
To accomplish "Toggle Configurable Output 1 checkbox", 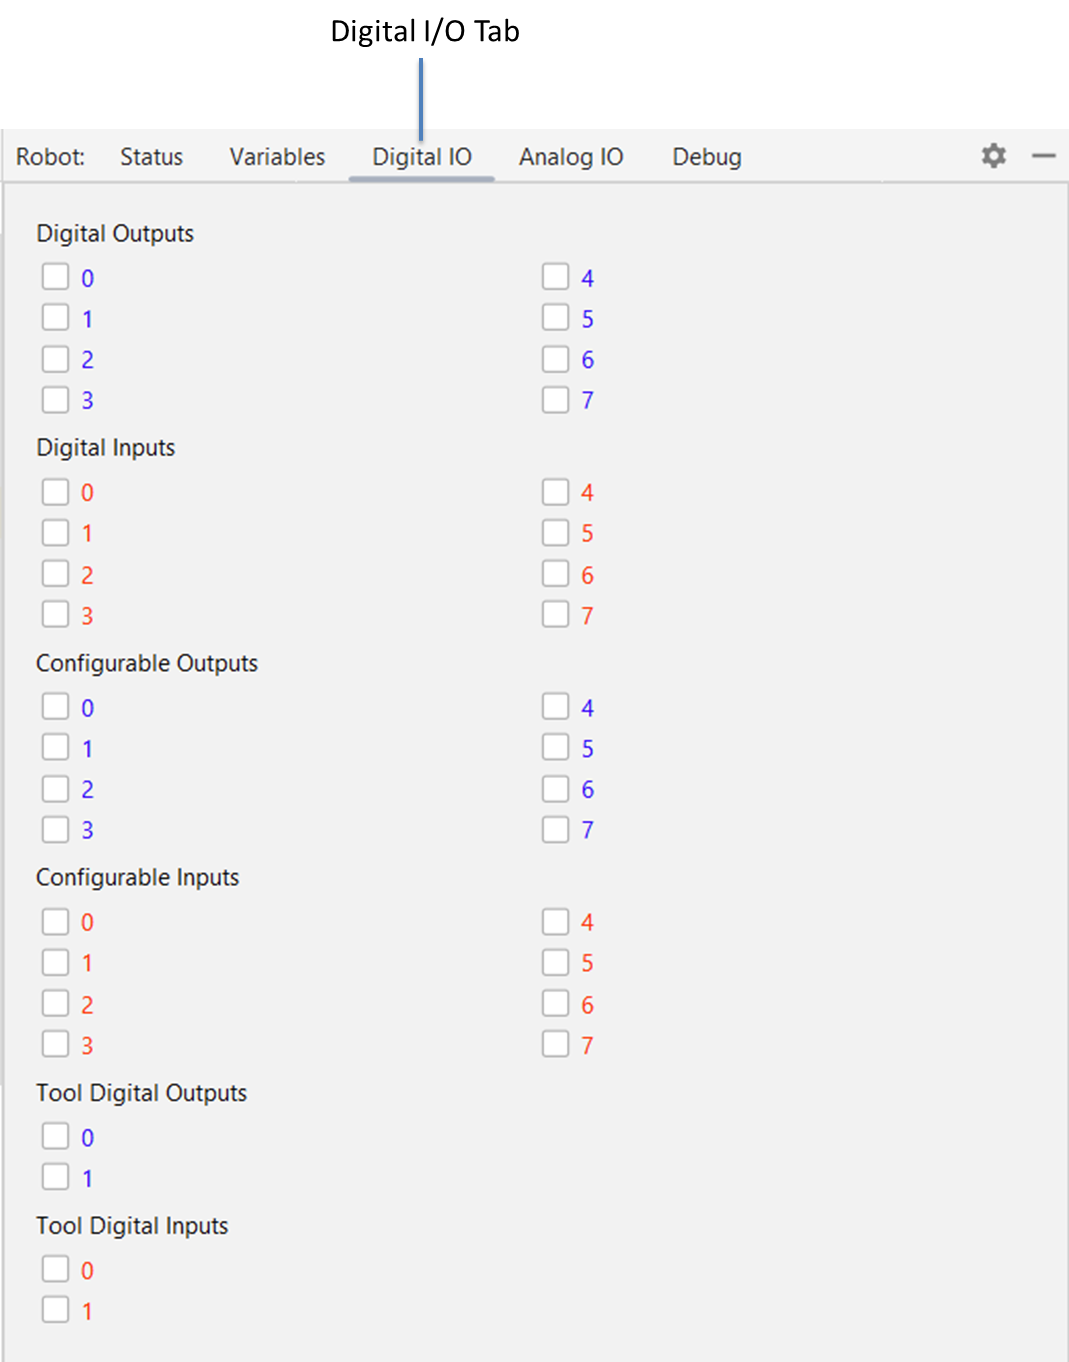I will [x=56, y=748].
